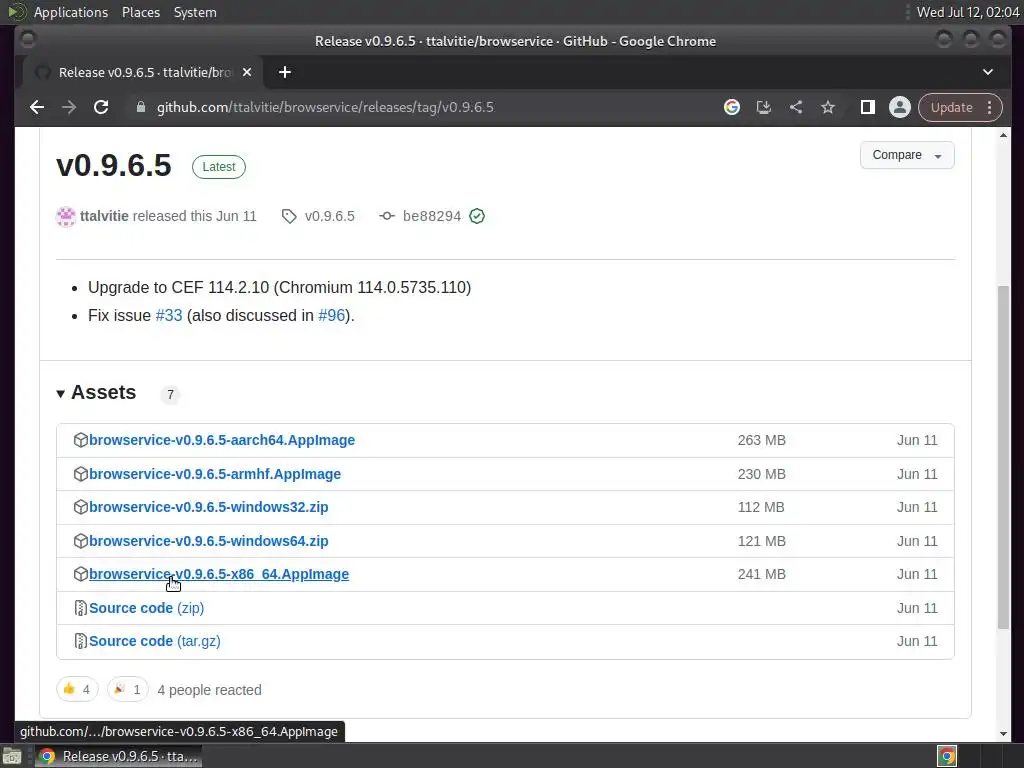This screenshot has height=768, width=1024.
Task: Open ttalvitie's user avatar
Action: [x=66, y=216]
